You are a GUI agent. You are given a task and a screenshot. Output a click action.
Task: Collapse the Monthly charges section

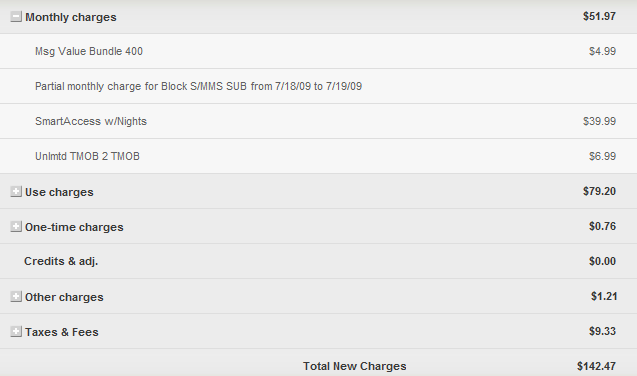point(16,17)
